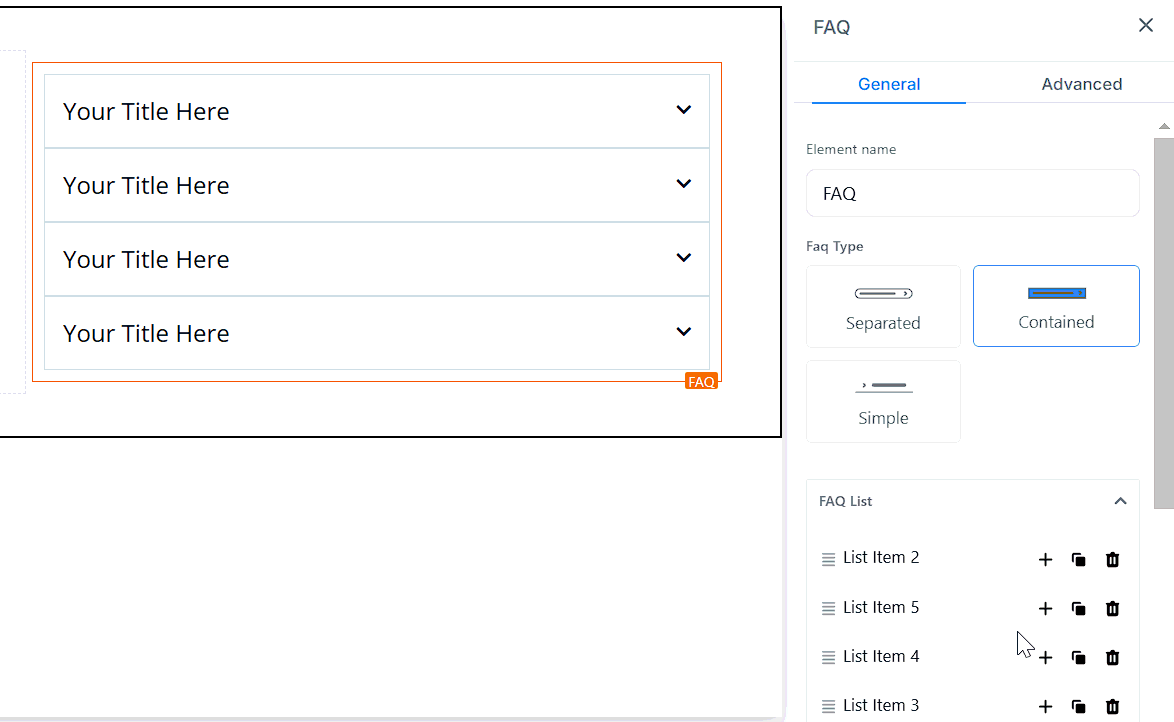Click the Element name input field
The height and width of the screenshot is (722, 1174).
972,193
